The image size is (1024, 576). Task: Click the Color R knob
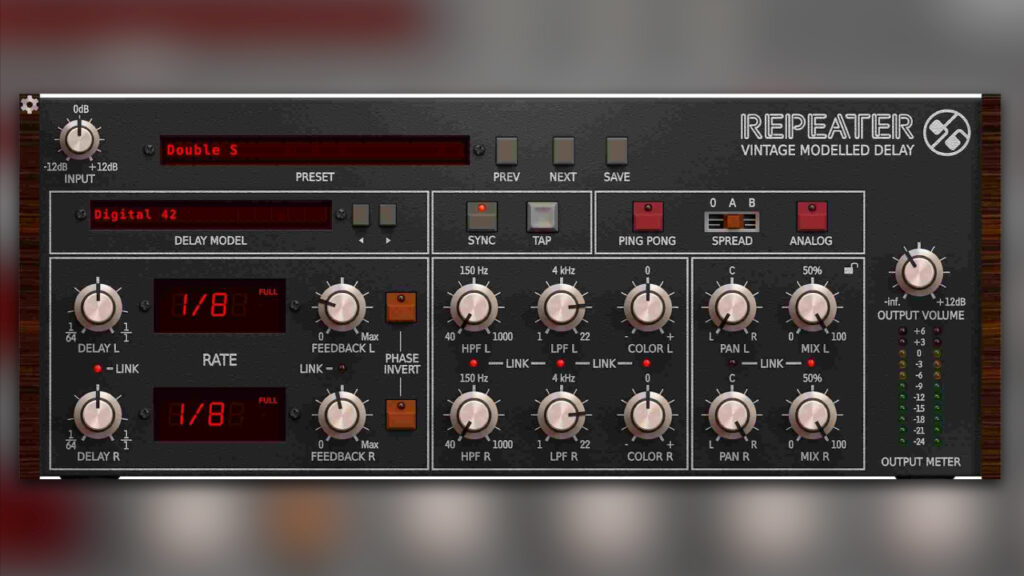tap(647, 415)
